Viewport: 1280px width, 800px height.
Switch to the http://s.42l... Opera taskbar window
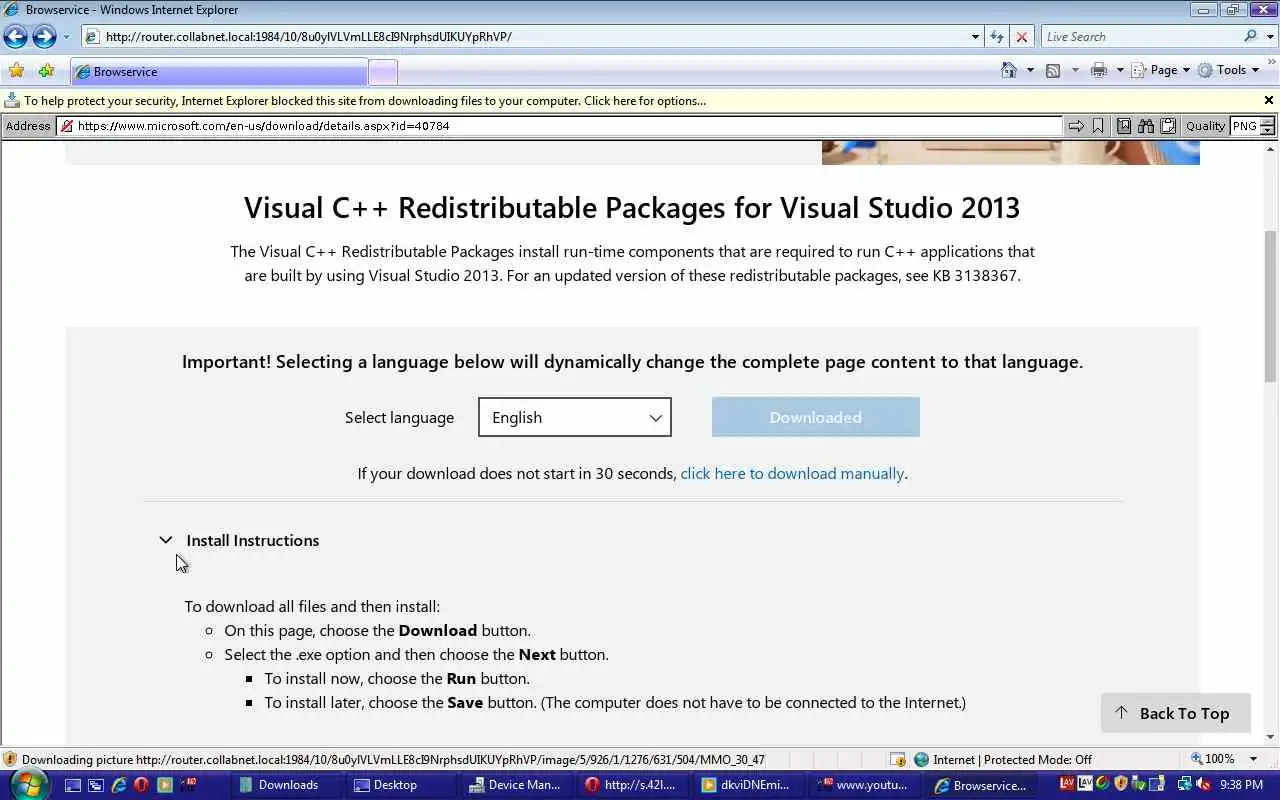(x=632, y=785)
